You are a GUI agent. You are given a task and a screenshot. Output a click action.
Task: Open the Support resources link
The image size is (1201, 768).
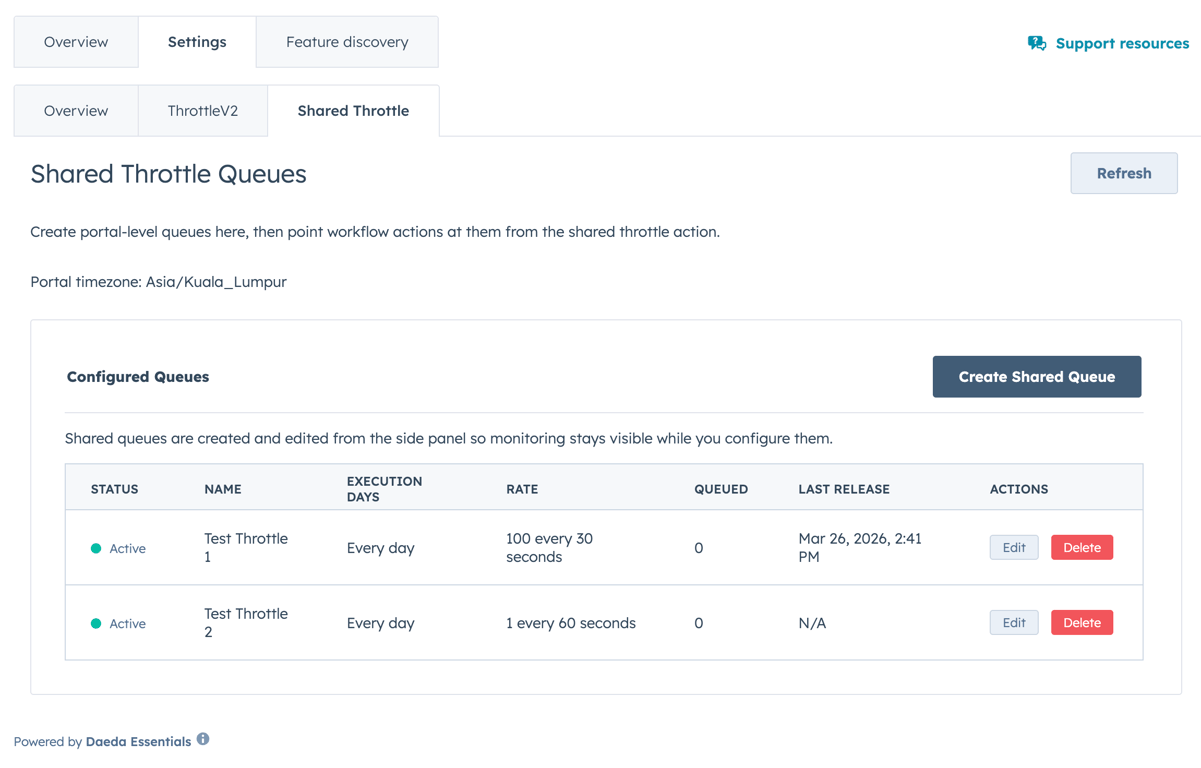[1118, 43]
